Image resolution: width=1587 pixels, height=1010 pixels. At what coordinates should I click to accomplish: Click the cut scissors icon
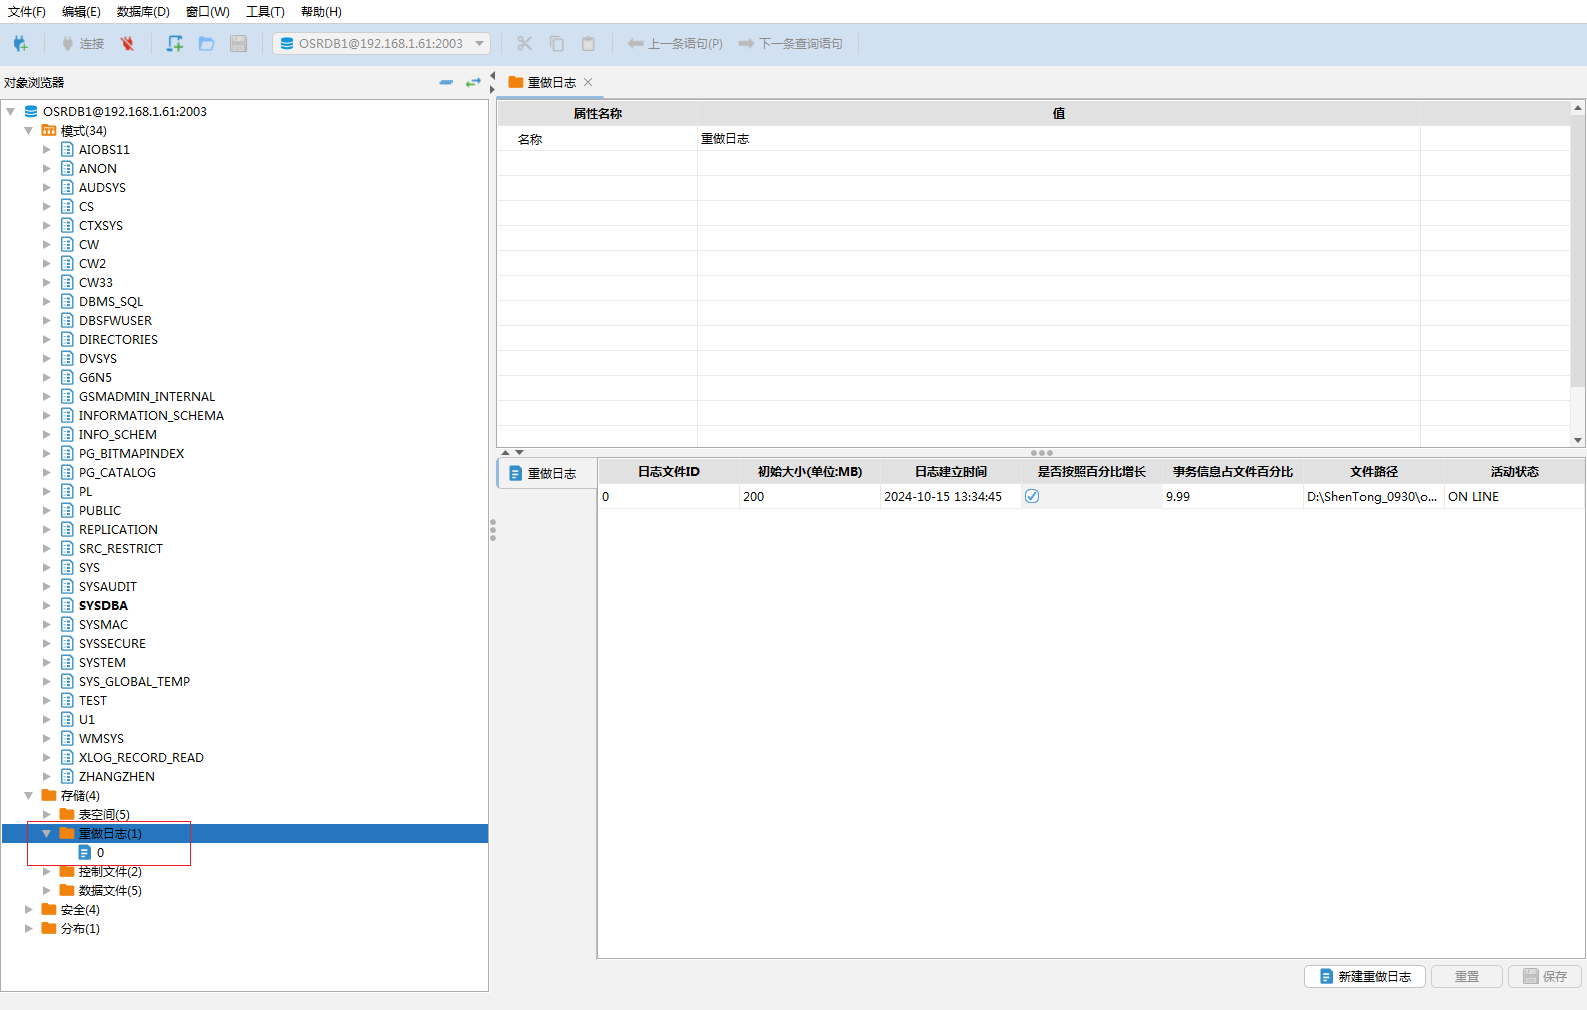coord(524,44)
